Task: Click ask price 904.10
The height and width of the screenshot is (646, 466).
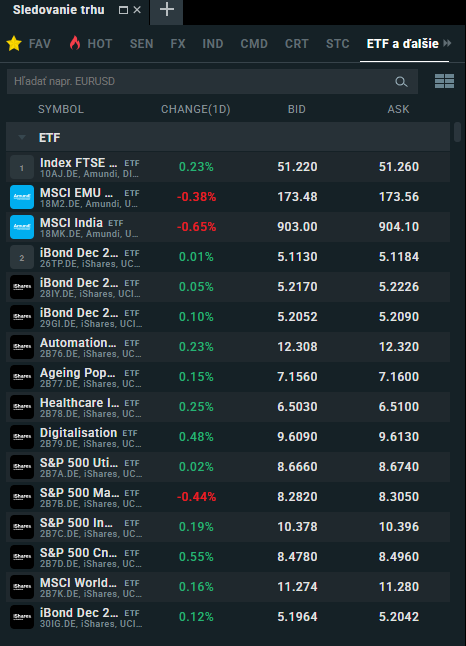Action: (399, 227)
